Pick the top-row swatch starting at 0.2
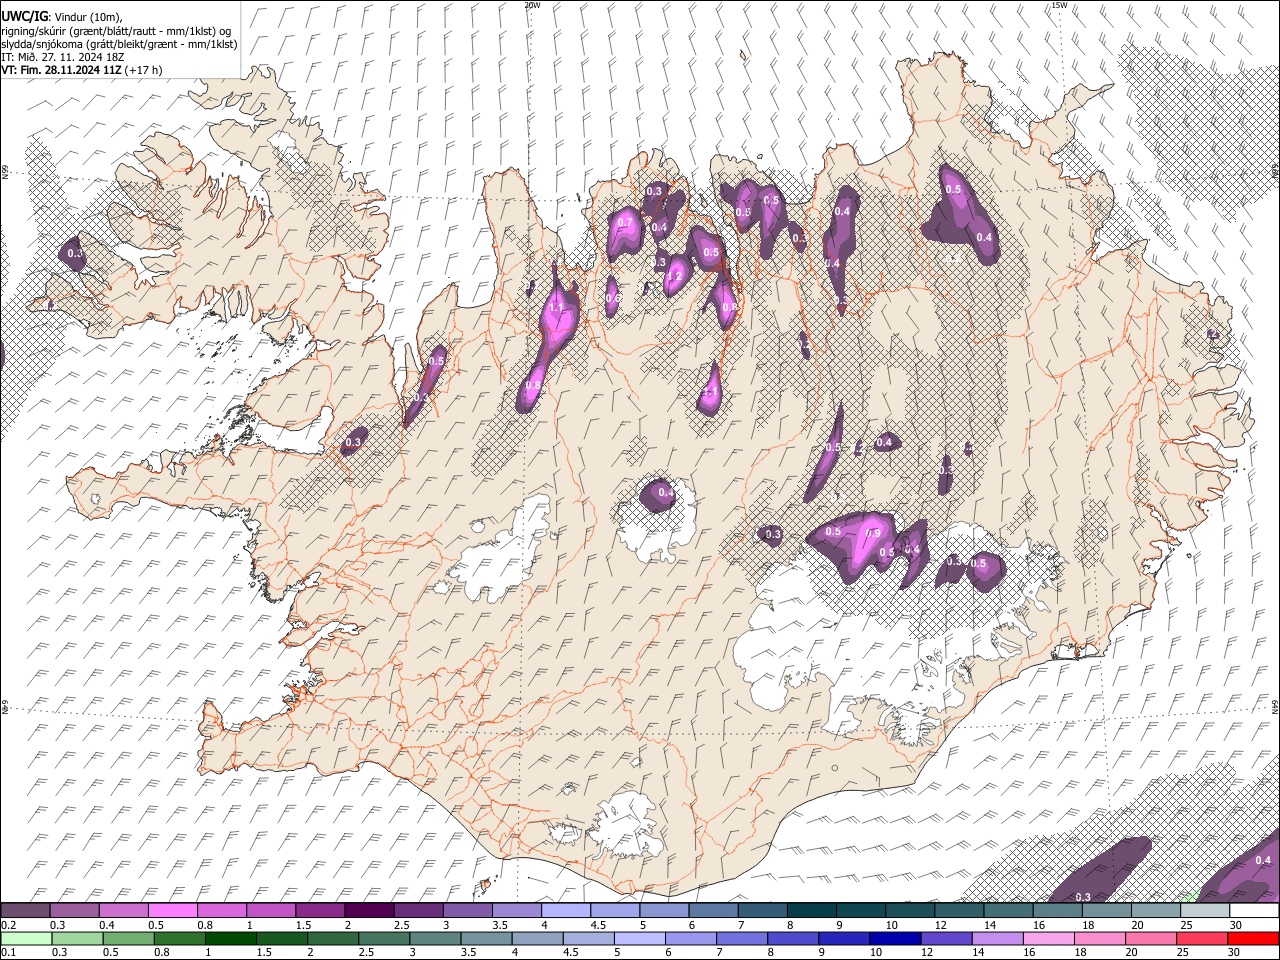 point(25,911)
